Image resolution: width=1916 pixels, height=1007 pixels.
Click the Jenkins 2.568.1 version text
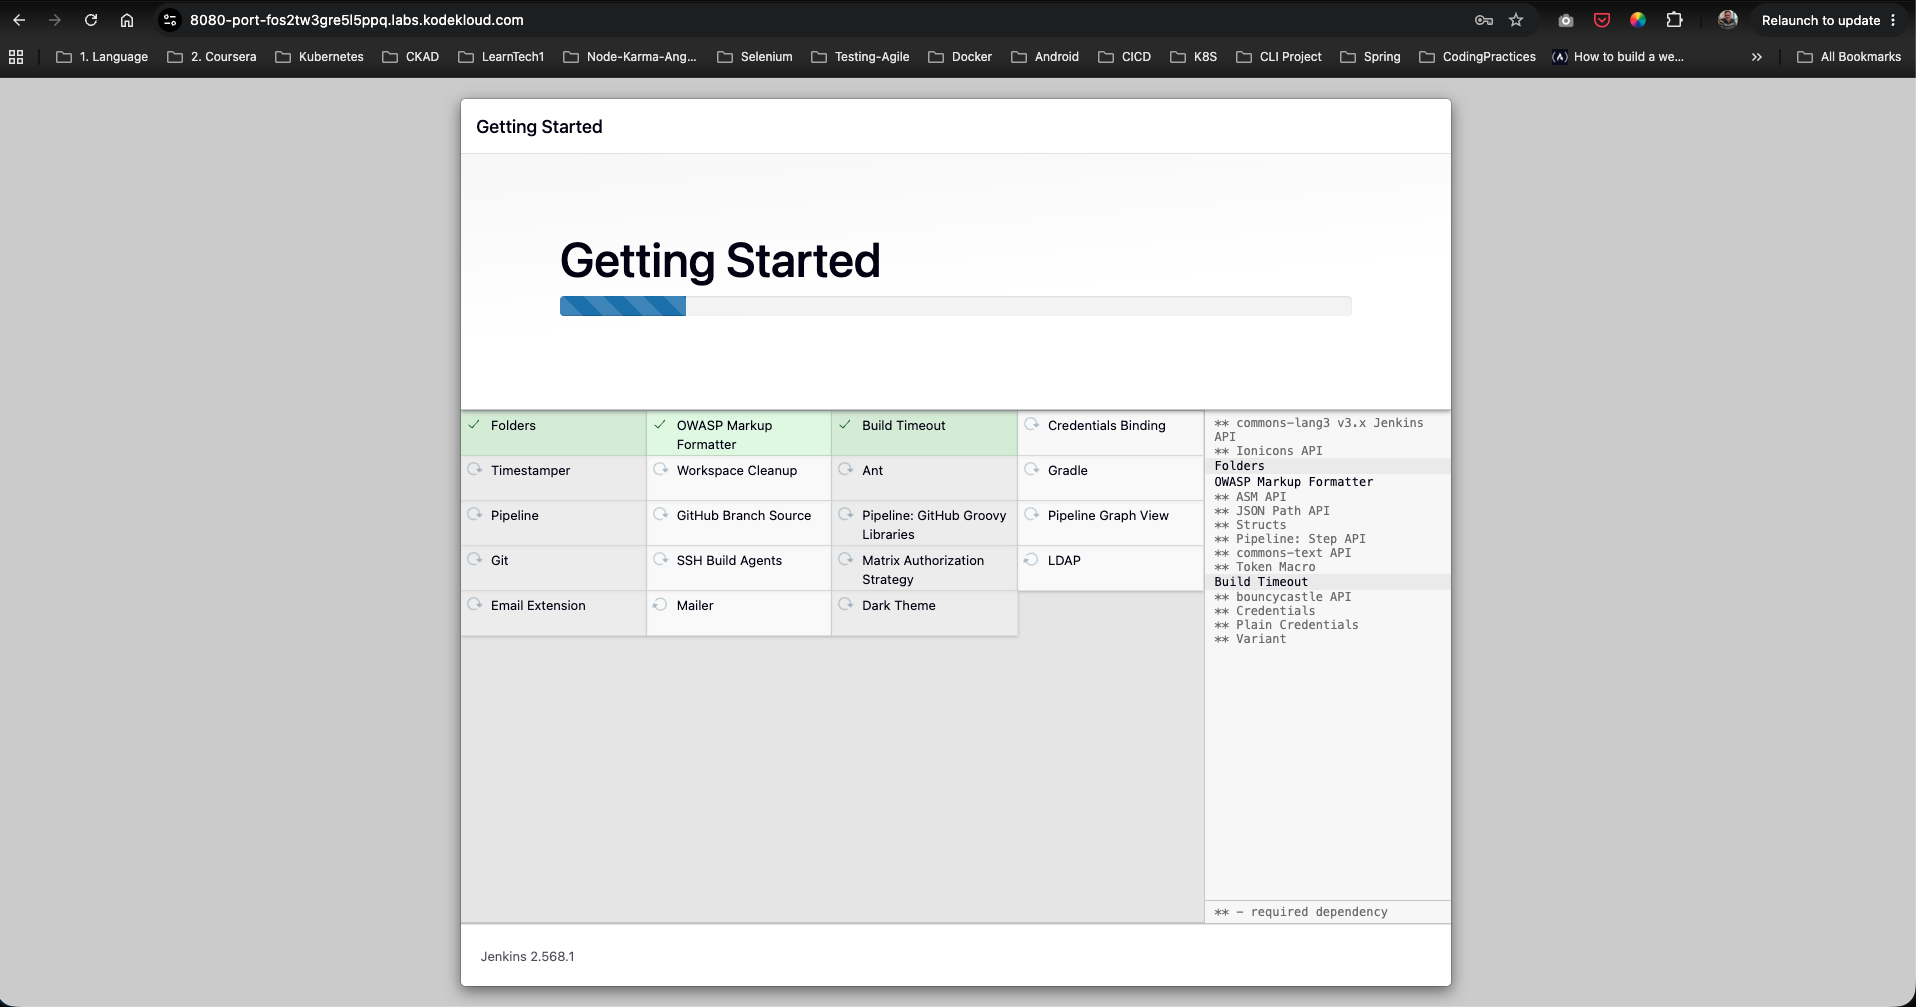tap(527, 956)
